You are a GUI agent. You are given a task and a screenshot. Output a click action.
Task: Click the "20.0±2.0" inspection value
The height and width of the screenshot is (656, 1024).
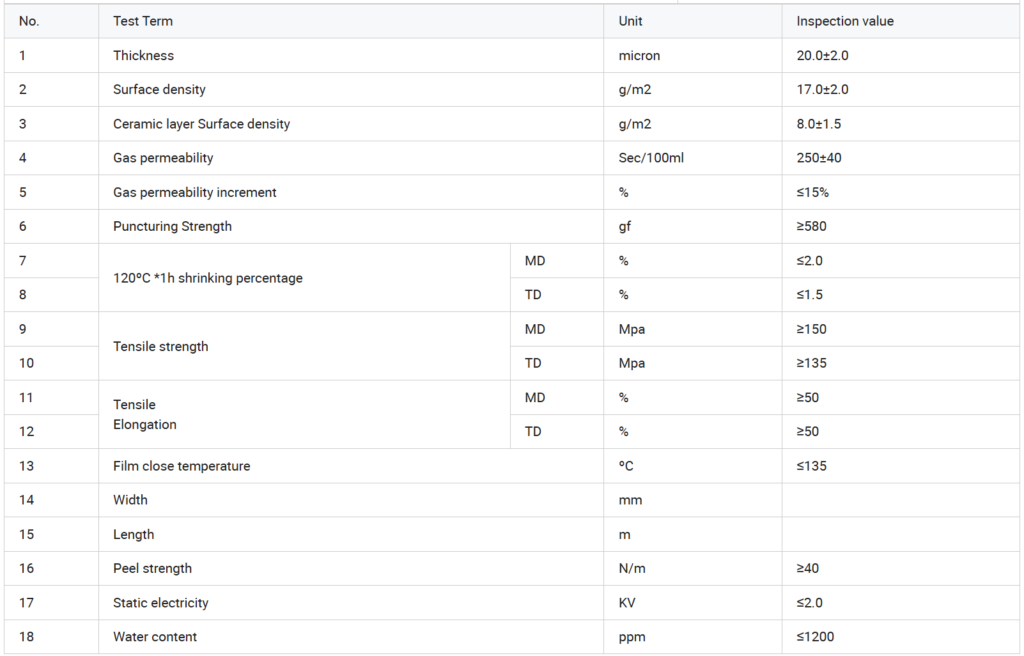pyautogui.click(x=822, y=56)
